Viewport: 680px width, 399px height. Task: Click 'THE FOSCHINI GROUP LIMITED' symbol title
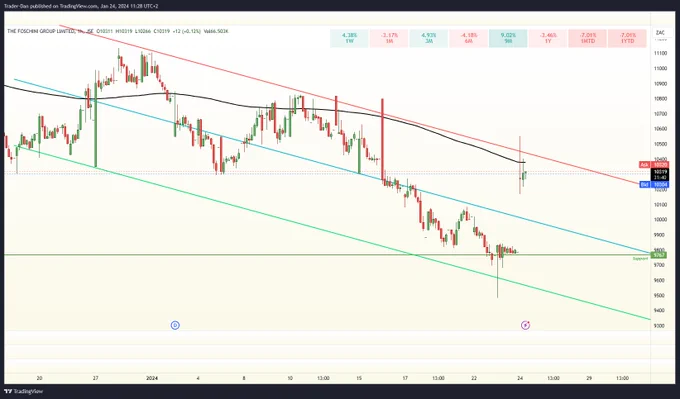click(41, 31)
